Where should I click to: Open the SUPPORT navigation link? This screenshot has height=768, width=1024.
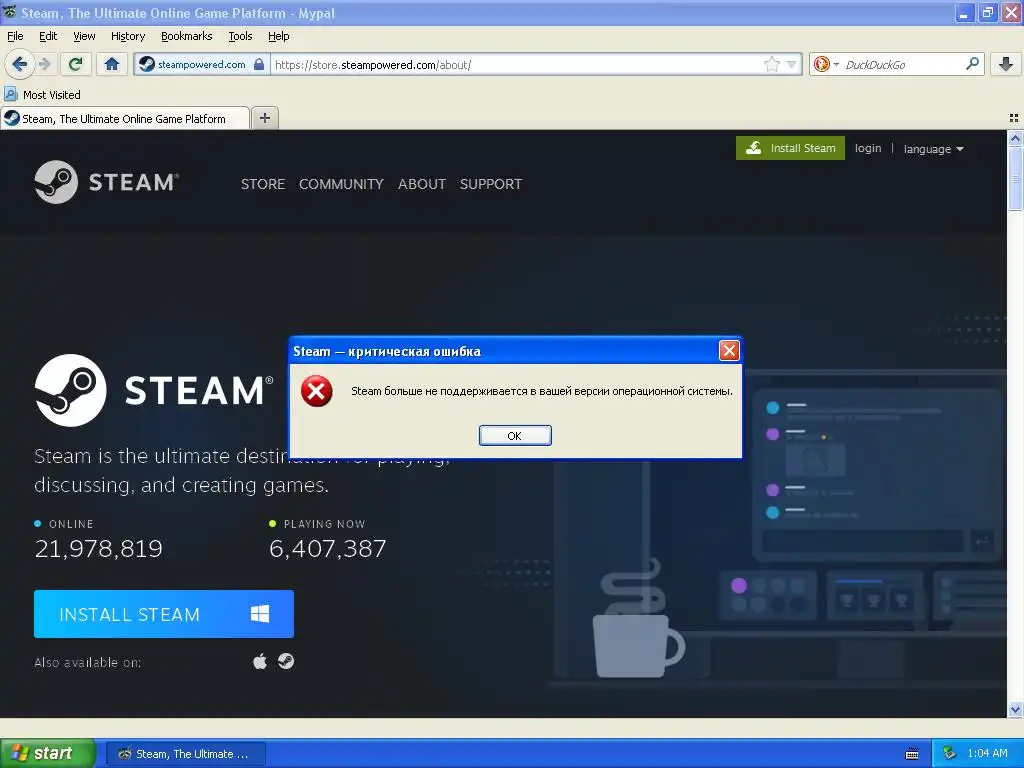490,184
